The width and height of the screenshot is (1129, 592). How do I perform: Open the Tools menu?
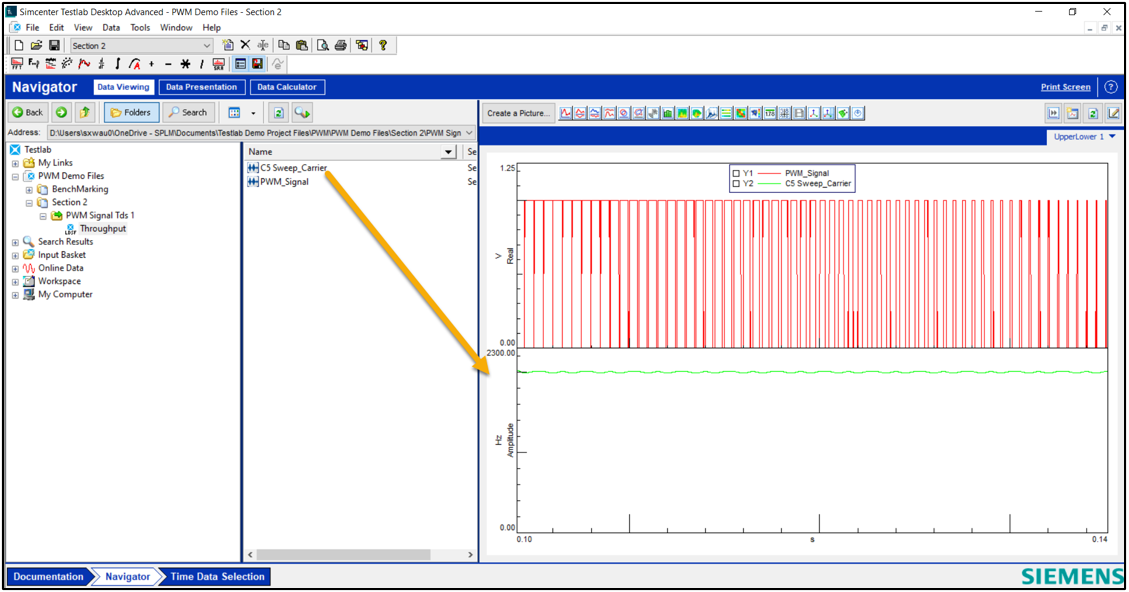pyautogui.click(x=140, y=27)
